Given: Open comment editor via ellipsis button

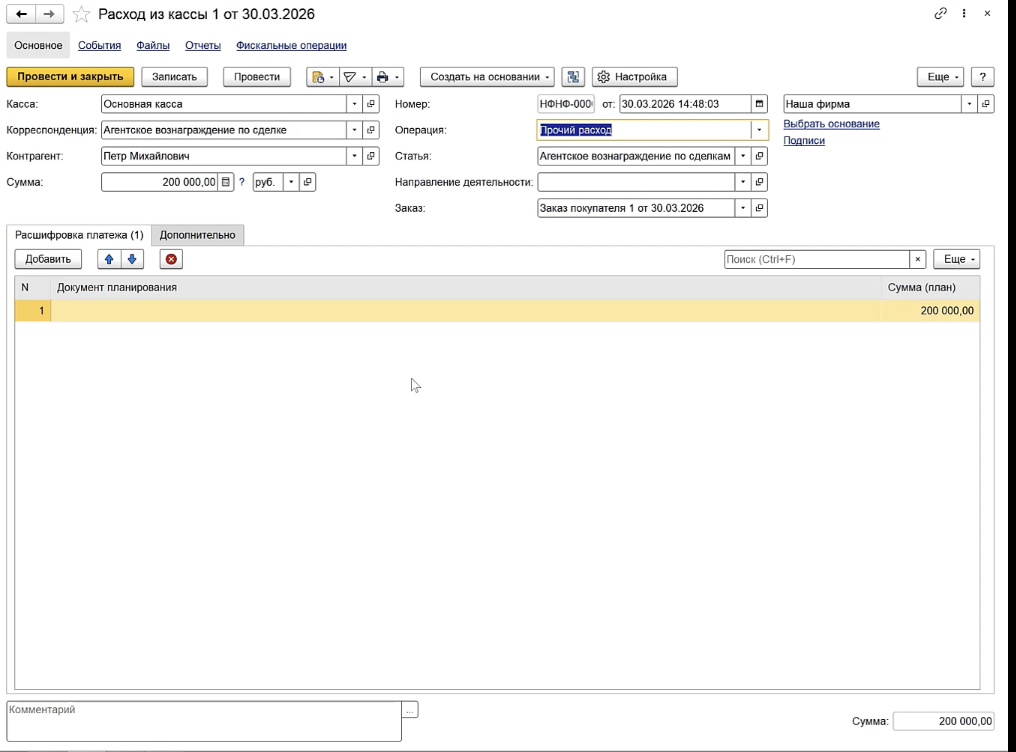Looking at the screenshot, I should point(410,710).
